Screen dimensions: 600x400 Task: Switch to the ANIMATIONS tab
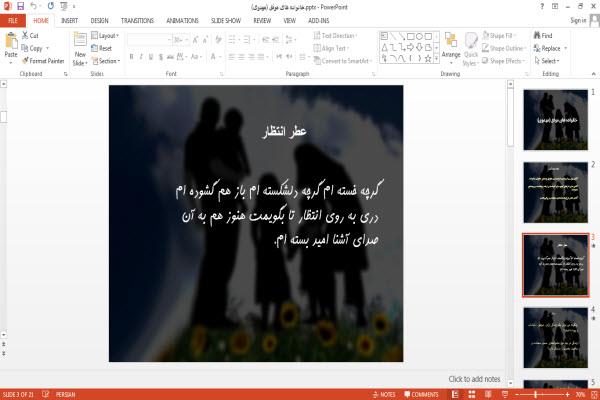[183, 21]
